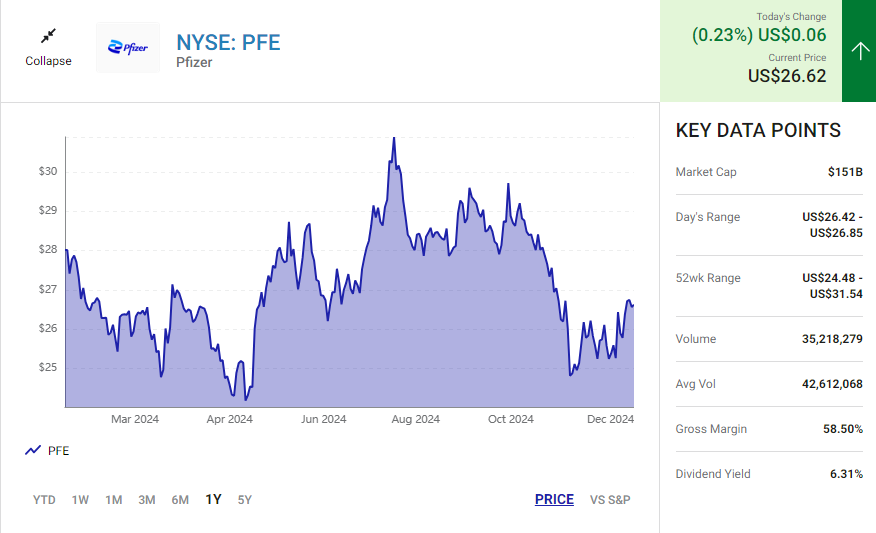
Task: Switch chart to 3M range
Action: click(147, 499)
